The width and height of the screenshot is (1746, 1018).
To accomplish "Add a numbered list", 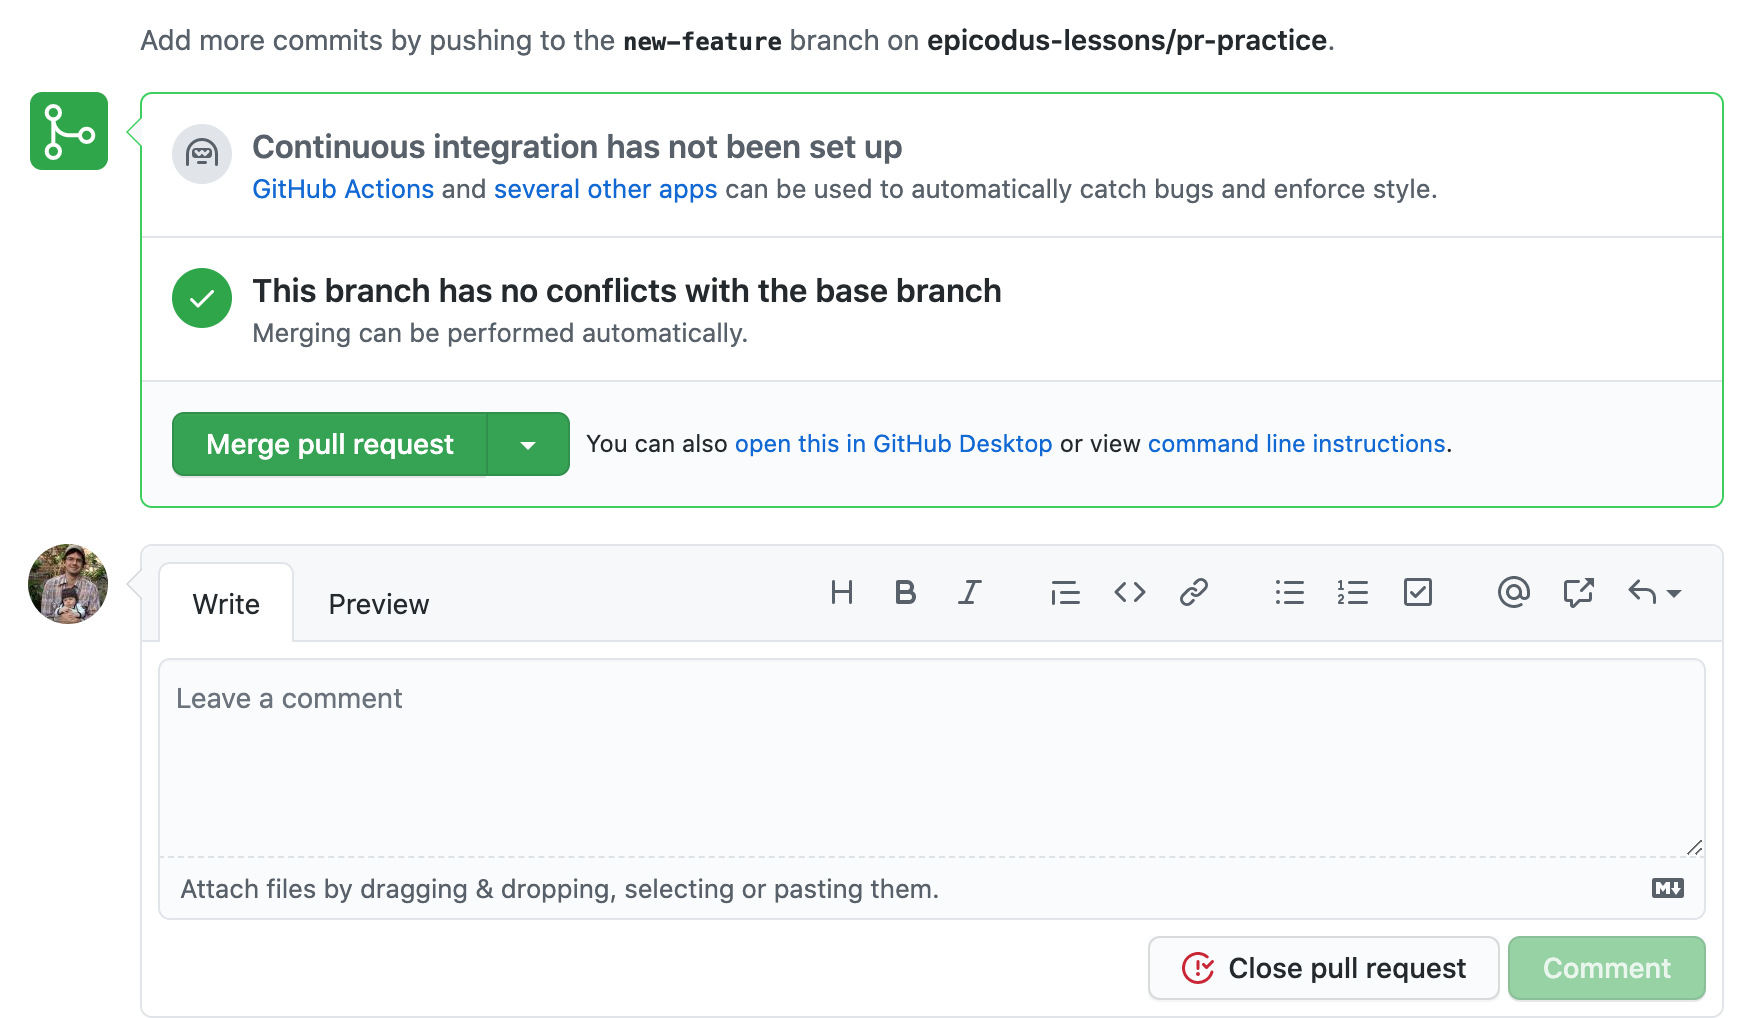I will click(x=1353, y=593).
